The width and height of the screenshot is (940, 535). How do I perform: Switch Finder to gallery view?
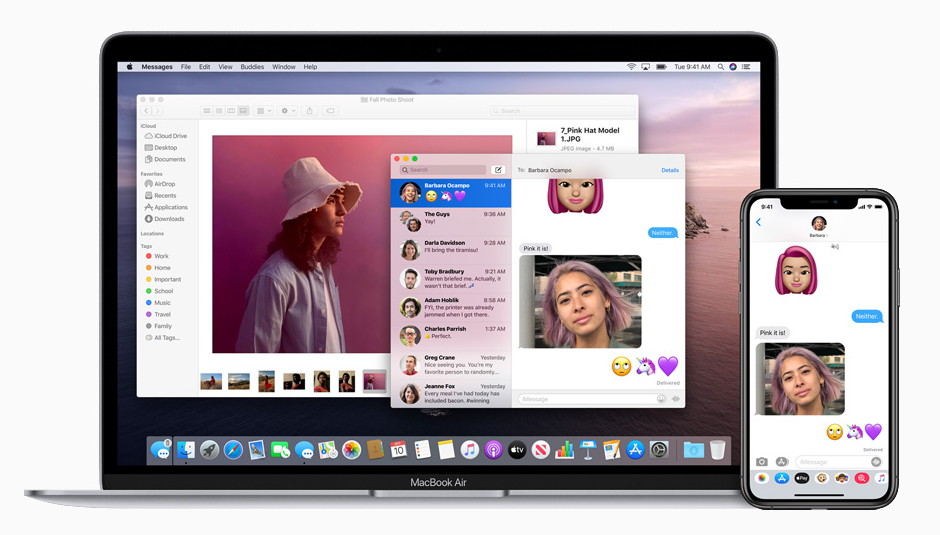243,111
